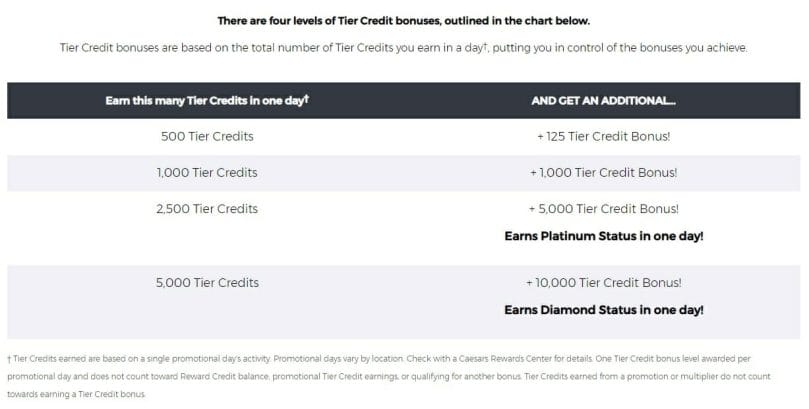
Task: Select the "+ 125 Tier Credit Bonus!" cell
Action: click(603, 136)
